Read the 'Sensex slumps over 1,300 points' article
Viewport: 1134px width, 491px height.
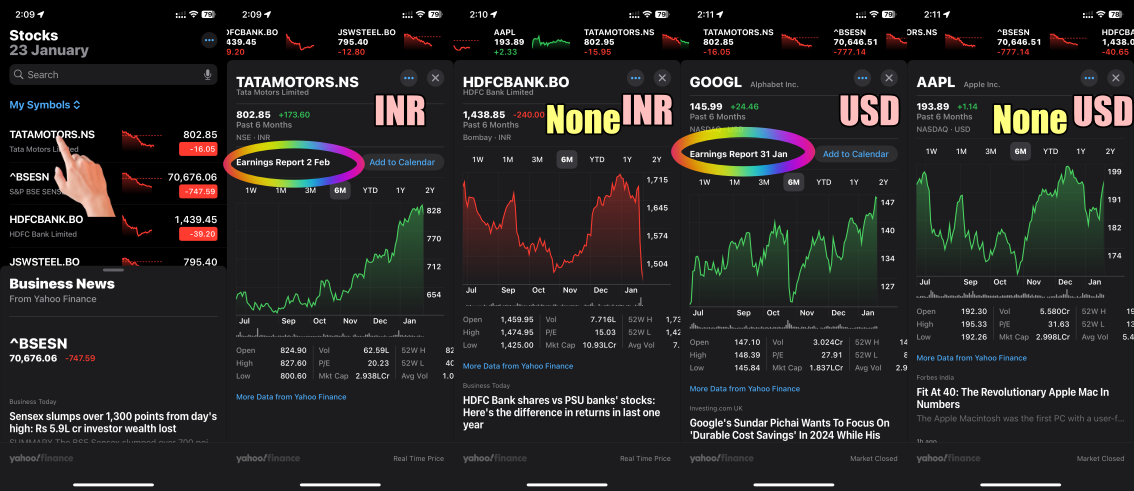113,423
